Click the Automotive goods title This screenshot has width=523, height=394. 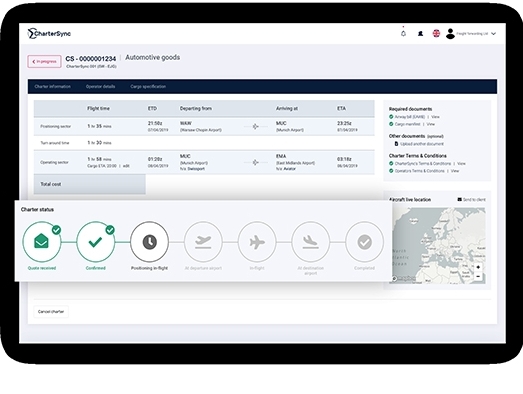[x=152, y=57]
